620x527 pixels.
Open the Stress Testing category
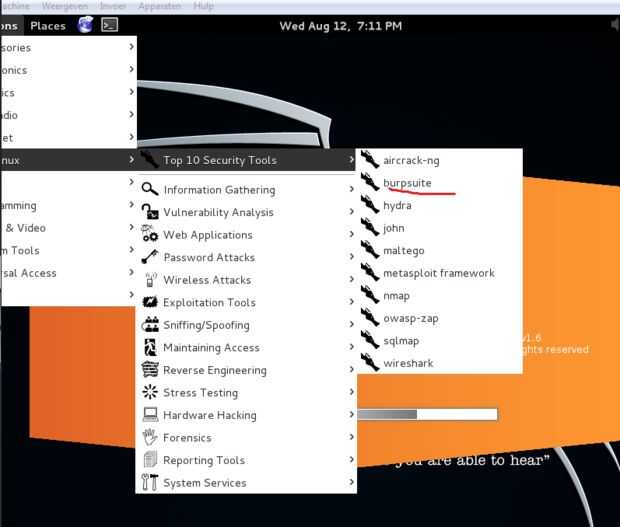tap(246, 392)
